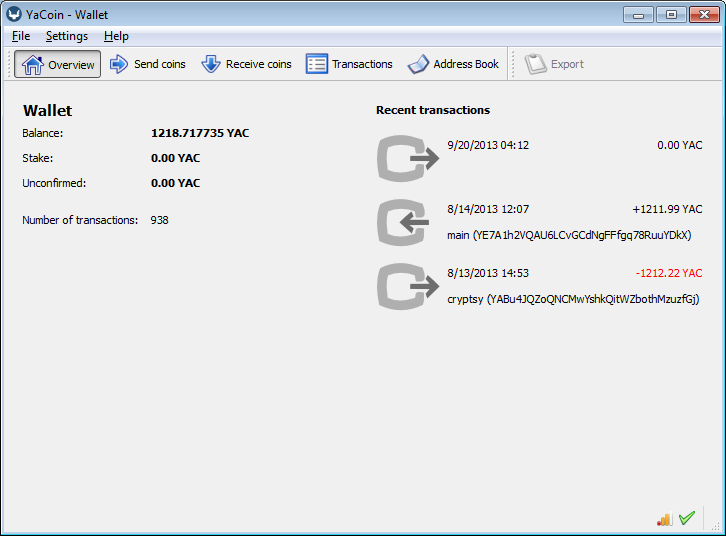Click the Overview house icon
Image resolution: width=726 pixels, height=536 pixels.
[x=32, y=64]
